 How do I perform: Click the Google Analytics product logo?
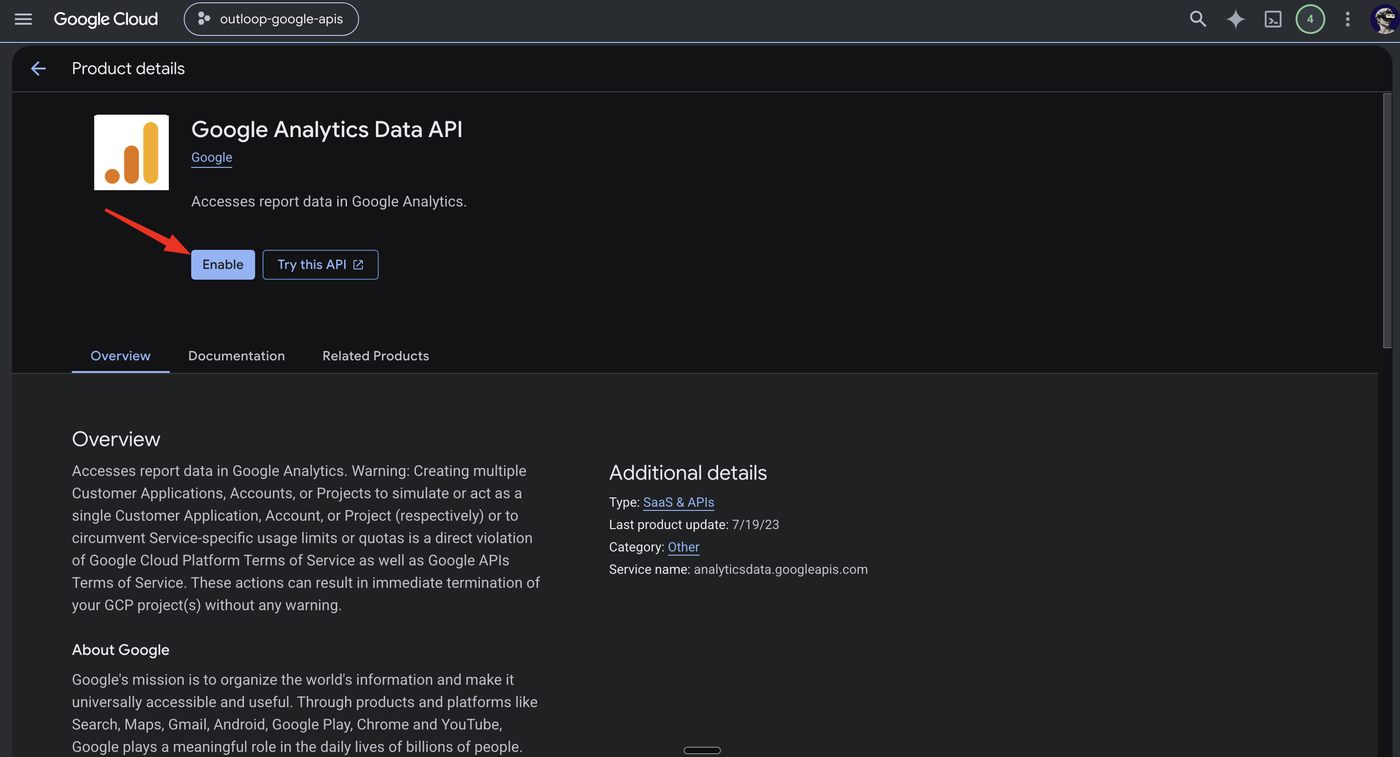131,152
